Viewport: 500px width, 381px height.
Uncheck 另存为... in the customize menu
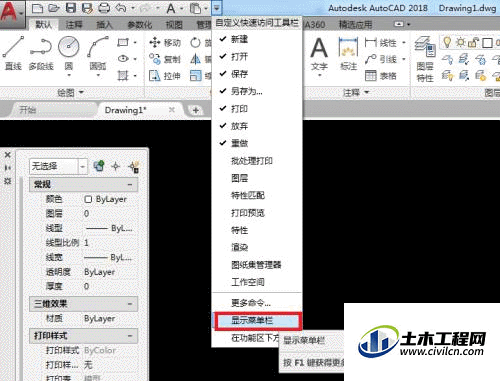click(257, 91)
